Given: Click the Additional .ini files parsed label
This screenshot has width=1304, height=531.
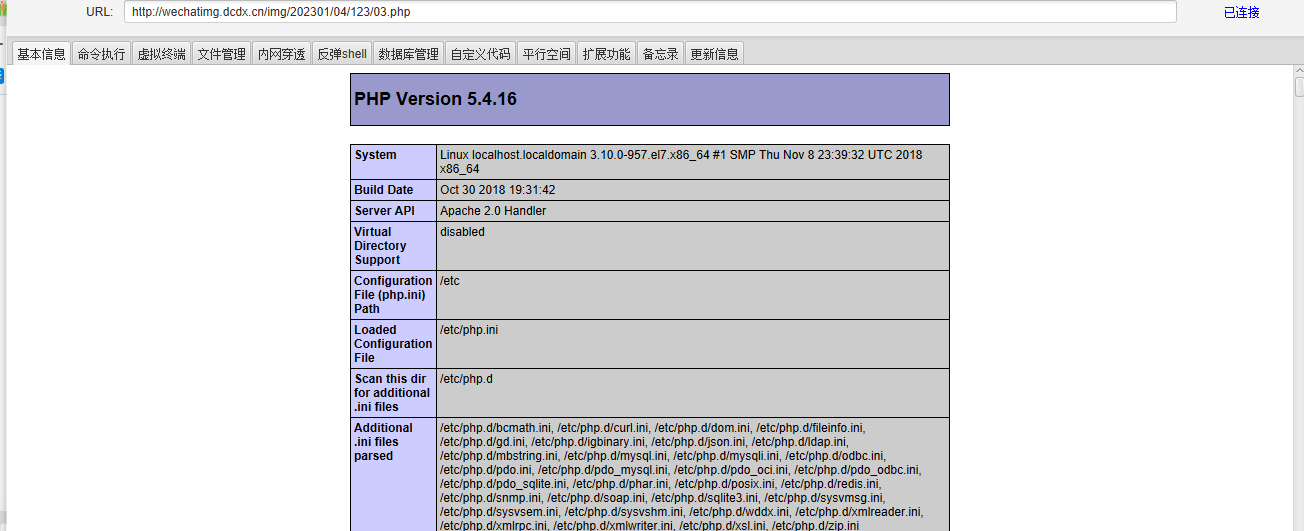Looking at the screenshot, I should click(383, 442).
